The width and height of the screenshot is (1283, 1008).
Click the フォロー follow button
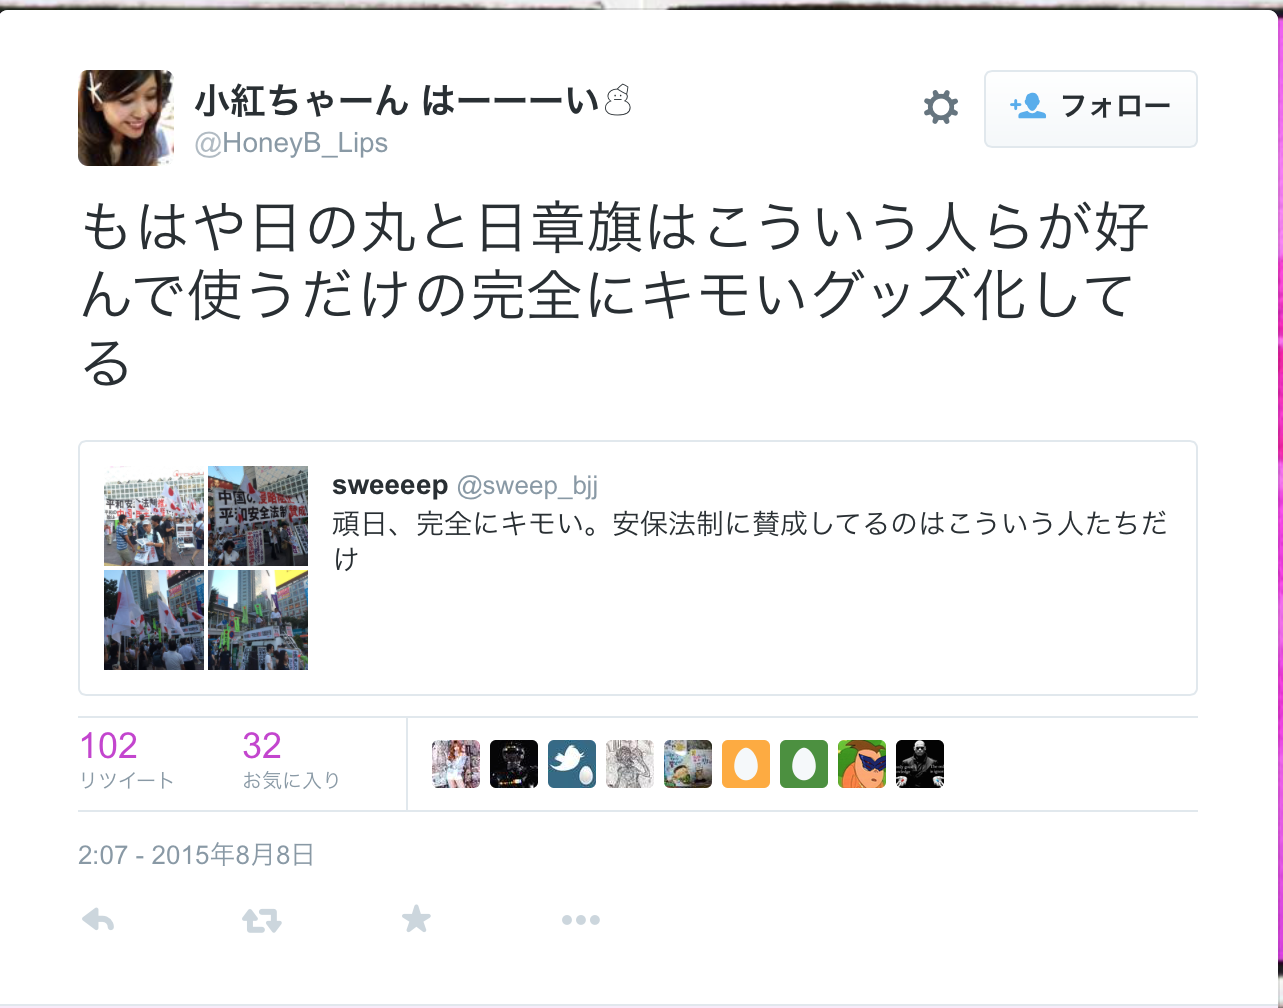click(x=1091, y=109)
